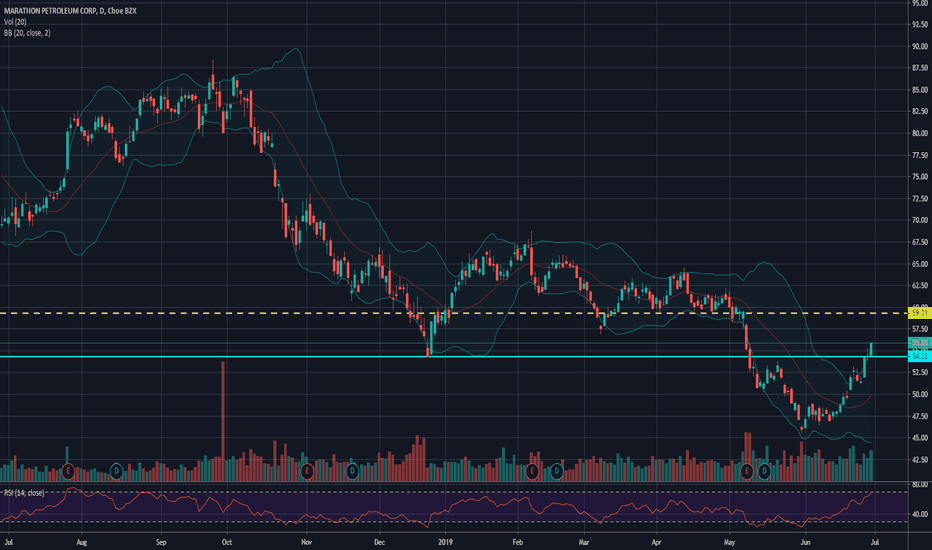932x550 pixels.
Task: Click the yellow 59.31 price label
Action: click(x=920, y=313)
